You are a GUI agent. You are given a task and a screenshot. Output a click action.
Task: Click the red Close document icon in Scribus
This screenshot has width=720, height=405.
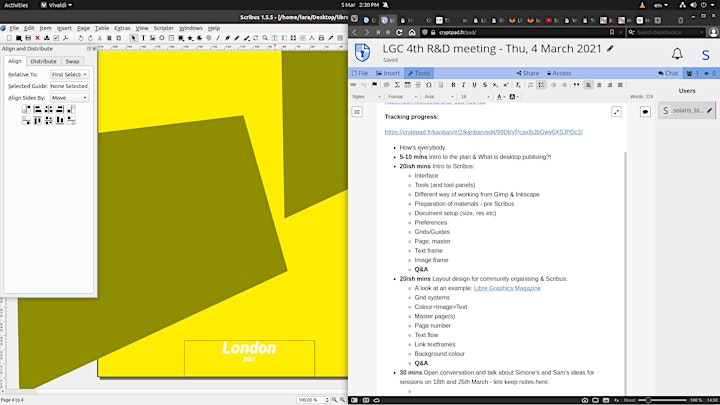point(38,38)
